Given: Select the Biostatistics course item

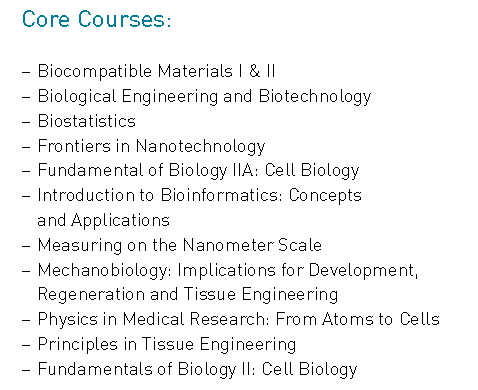Looking at the screenshot, I should click(x=87, y=121).
